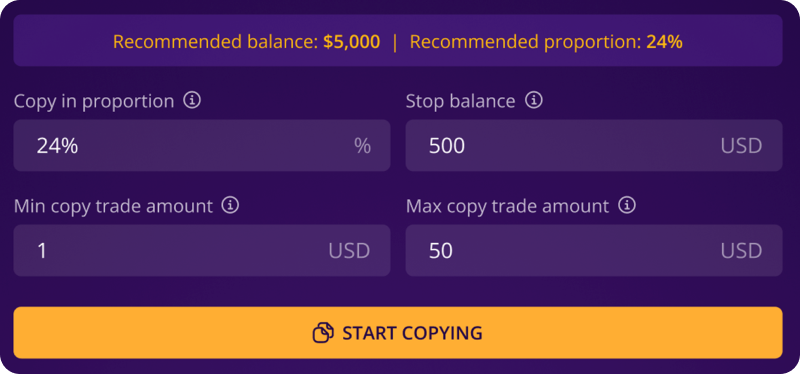Select the Stop balance input with 500
Image resolution: width=800 pixels, height=374 pixels.
594,145
